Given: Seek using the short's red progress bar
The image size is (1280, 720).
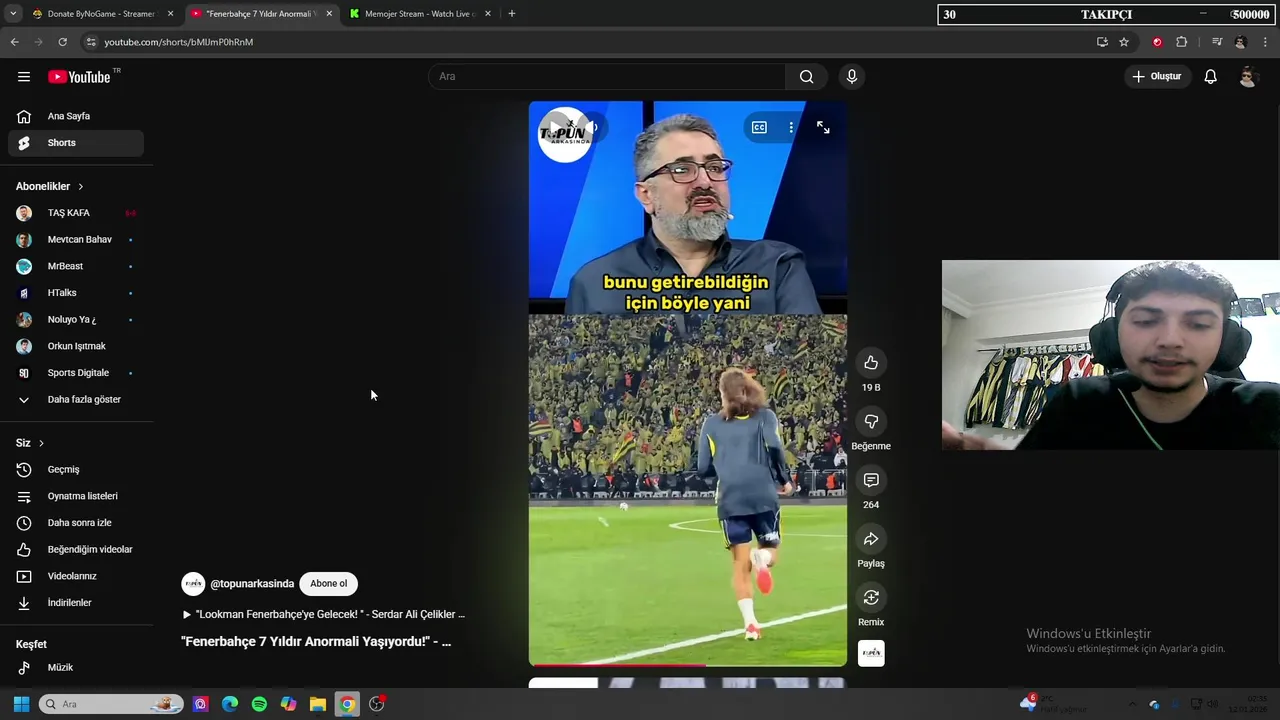Looking at the screenshot, I should 687,664.
